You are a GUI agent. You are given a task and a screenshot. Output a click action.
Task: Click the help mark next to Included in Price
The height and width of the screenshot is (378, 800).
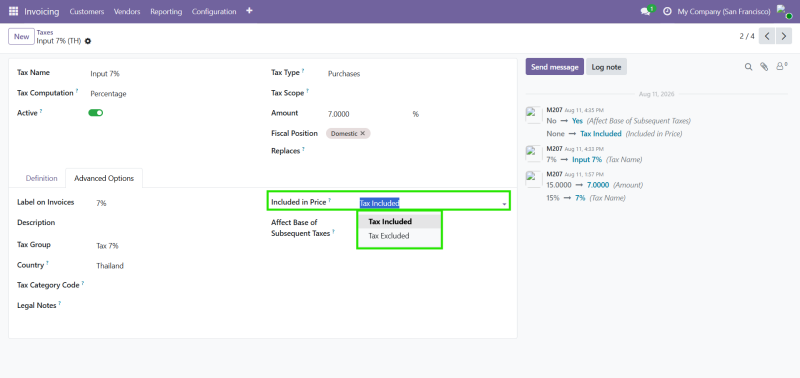tap(330, 200)
